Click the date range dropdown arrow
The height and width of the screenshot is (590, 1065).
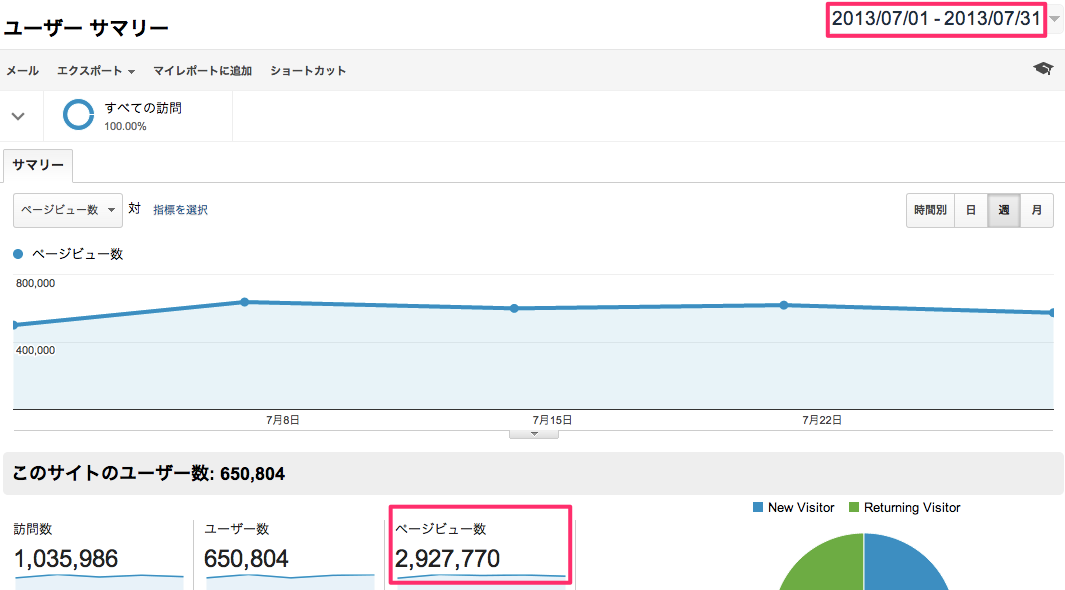[1054, 19]
